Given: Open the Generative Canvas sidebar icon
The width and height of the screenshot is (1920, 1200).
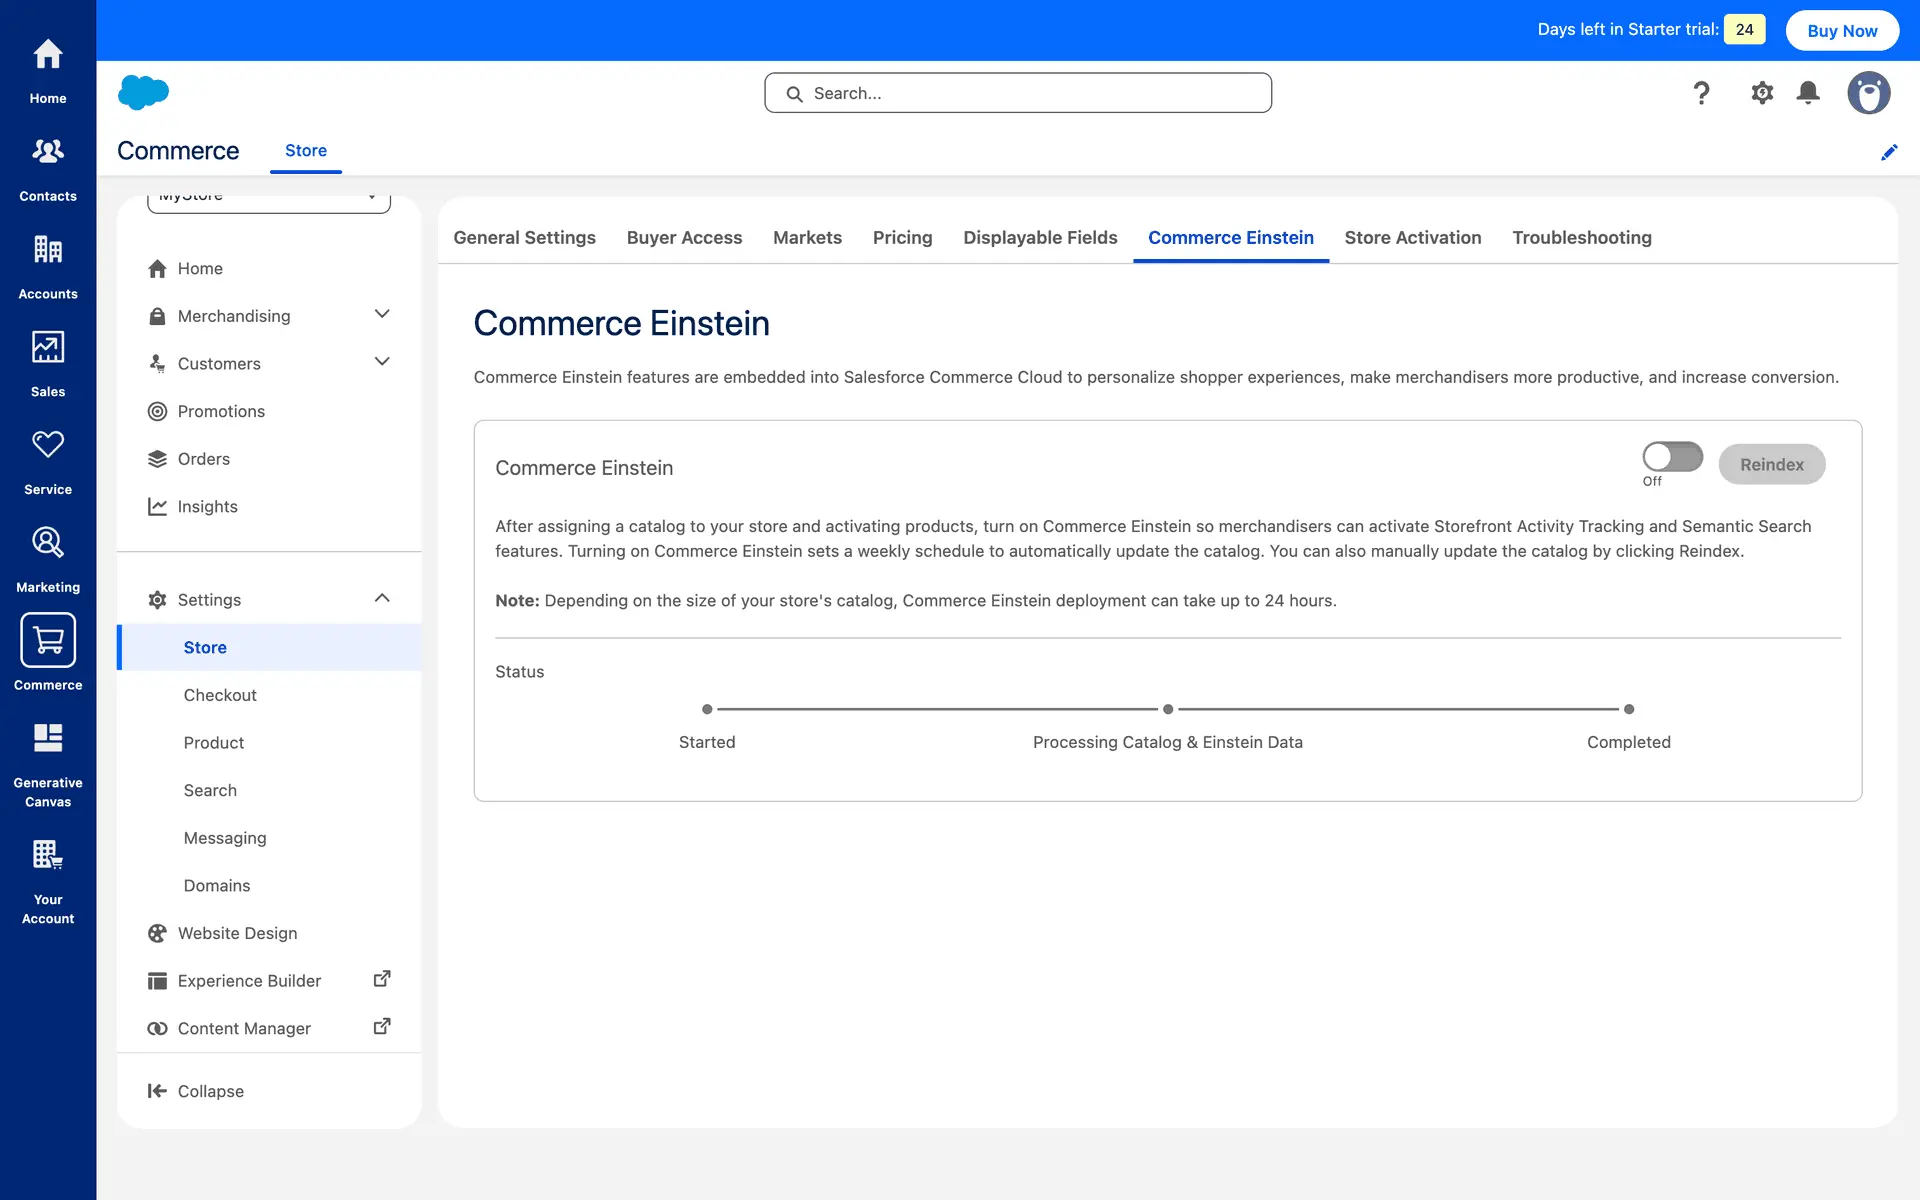Looking at the screenshot, I should click(x=48, y=738).
